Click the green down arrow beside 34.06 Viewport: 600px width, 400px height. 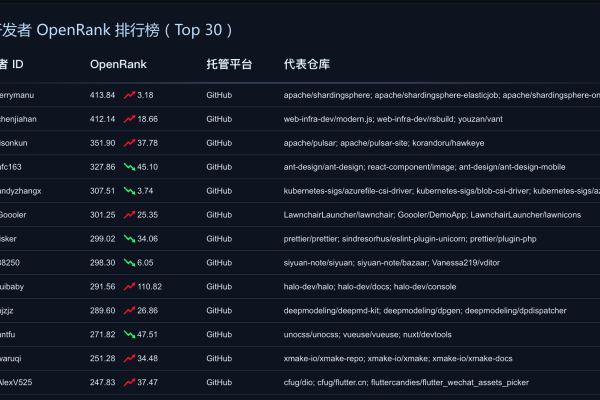(x=129, y=238)
